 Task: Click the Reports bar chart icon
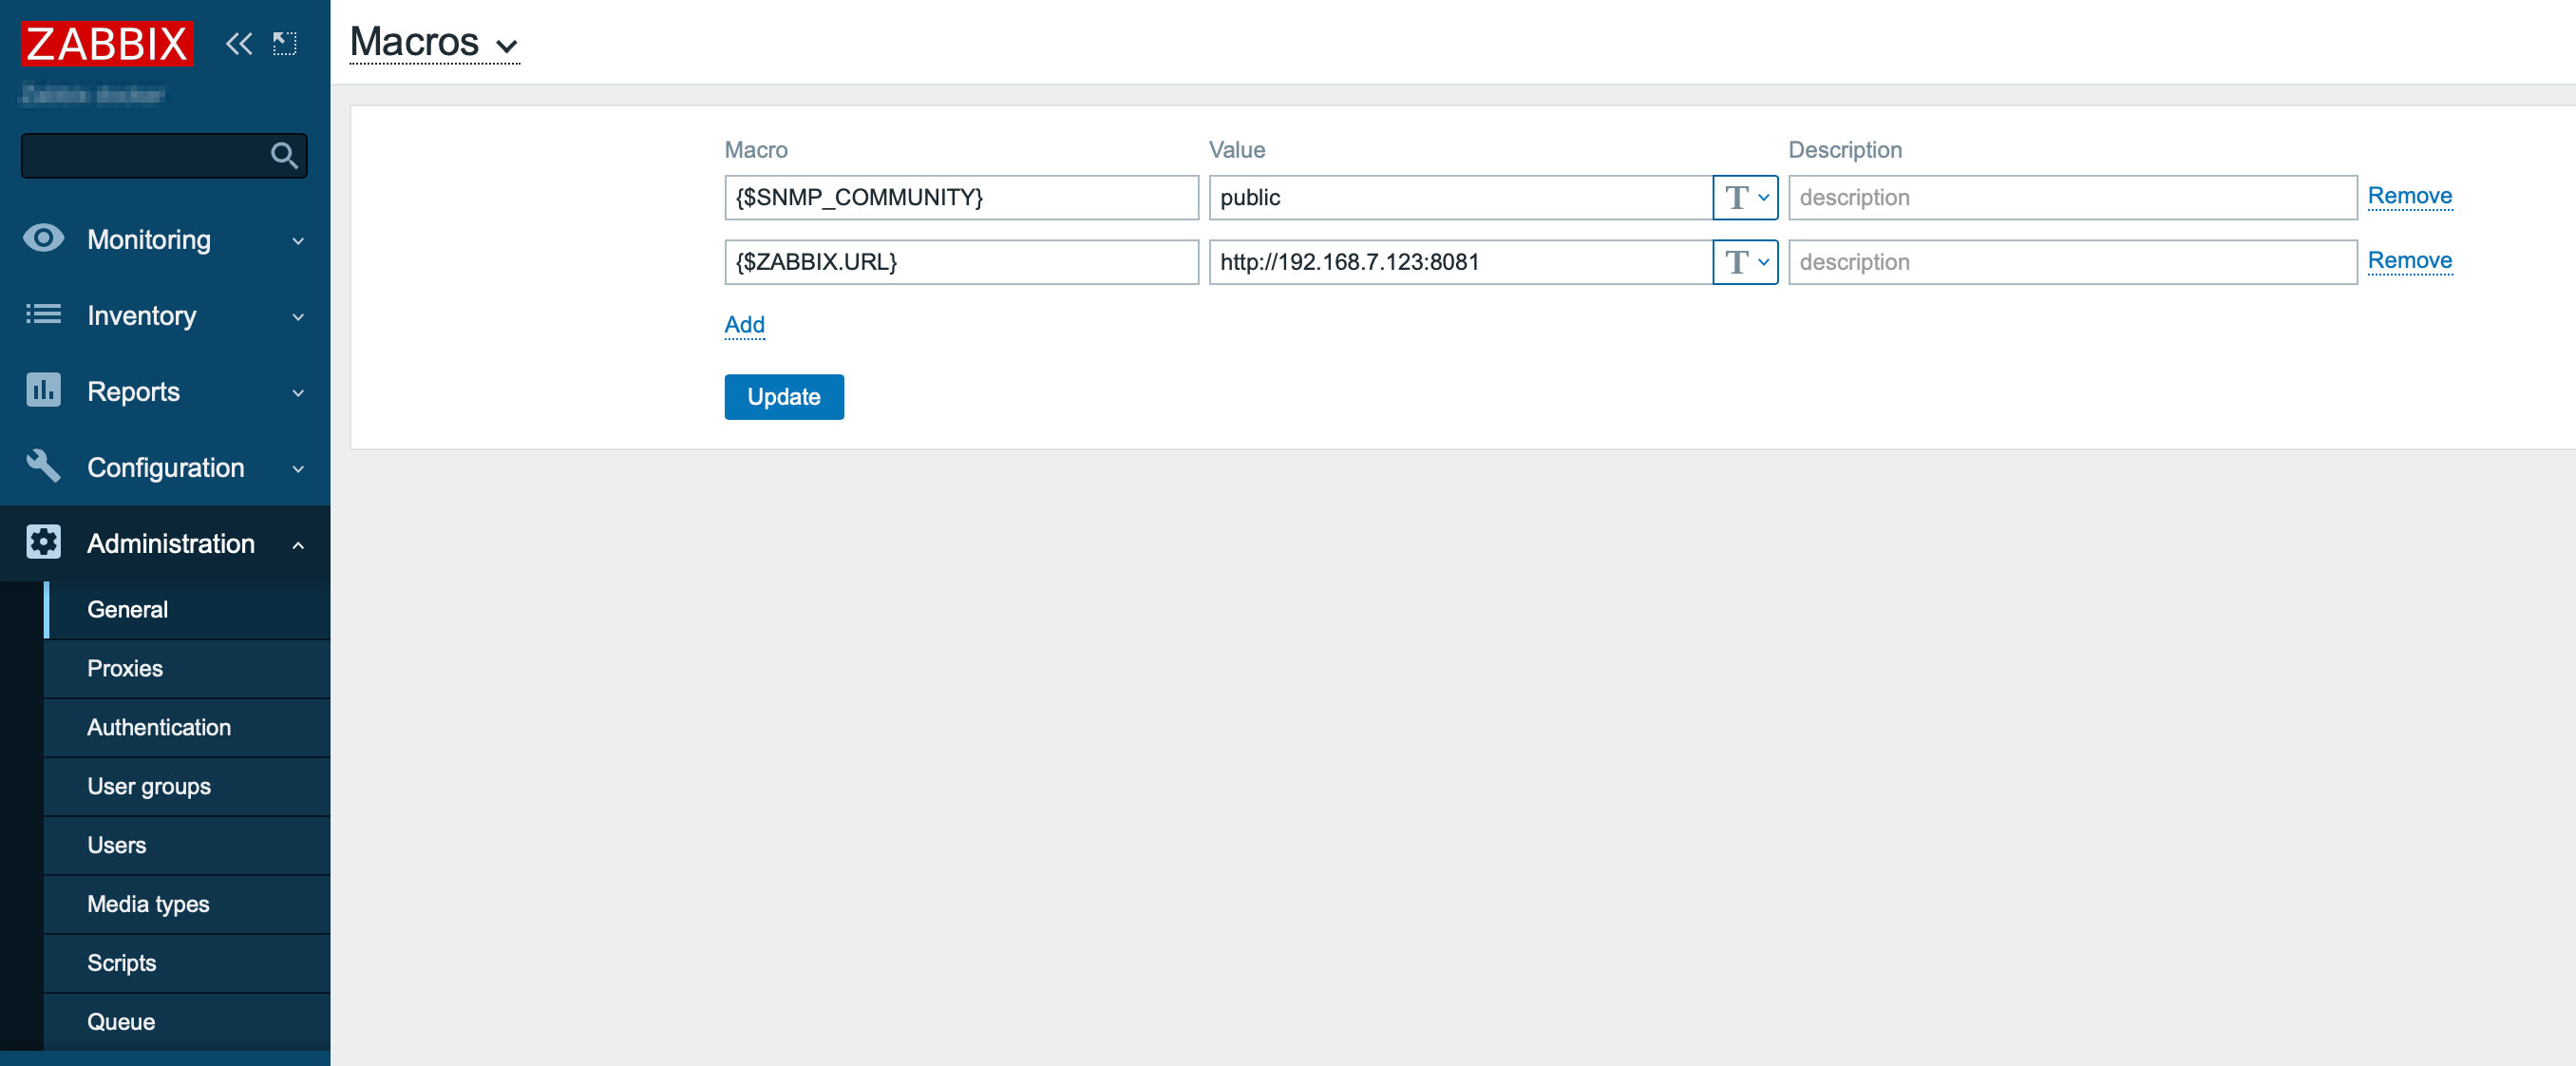coord(43,391)
